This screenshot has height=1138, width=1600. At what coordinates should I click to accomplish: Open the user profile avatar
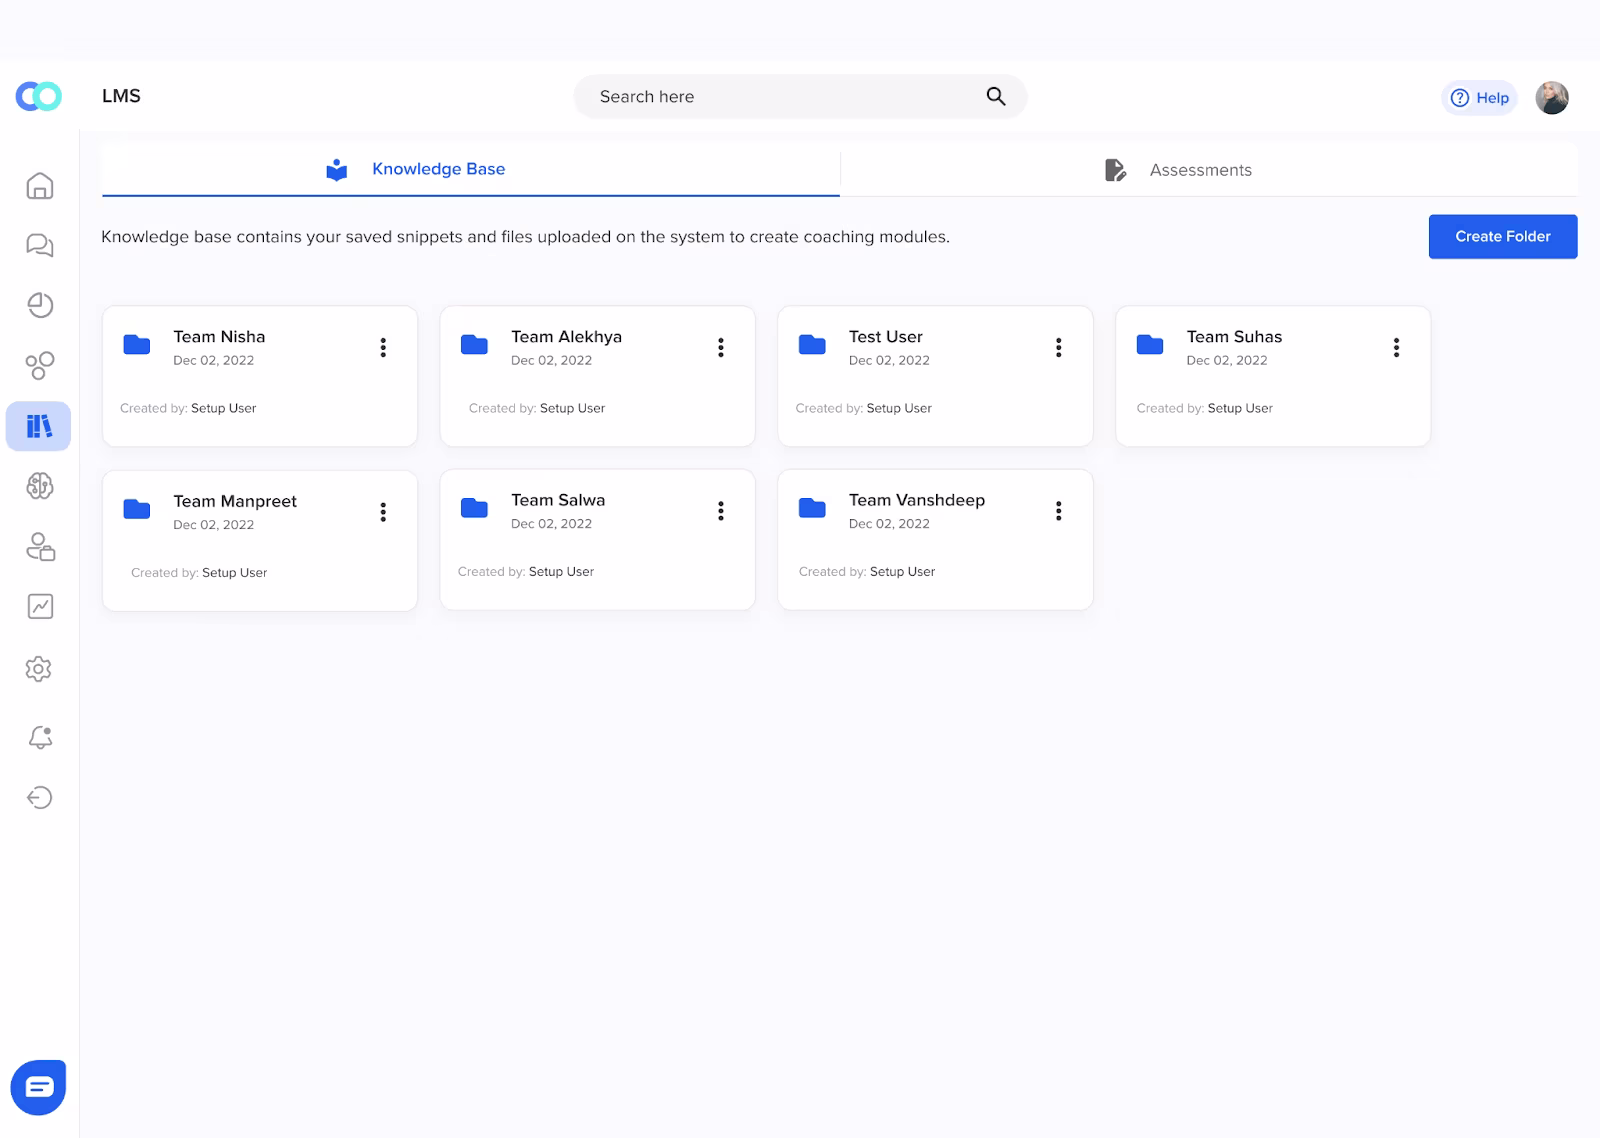[1552, 98]
